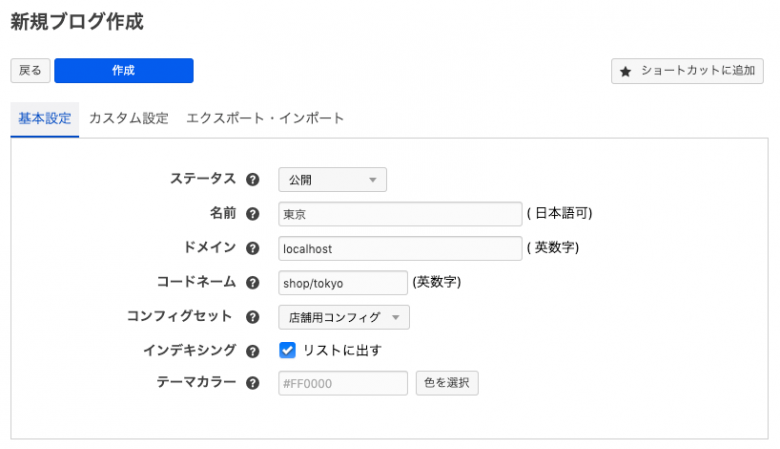The width and height of the screenshot is (780, 449).
Task: Uncheck the リストに出す checkbox
Action: 288,350
